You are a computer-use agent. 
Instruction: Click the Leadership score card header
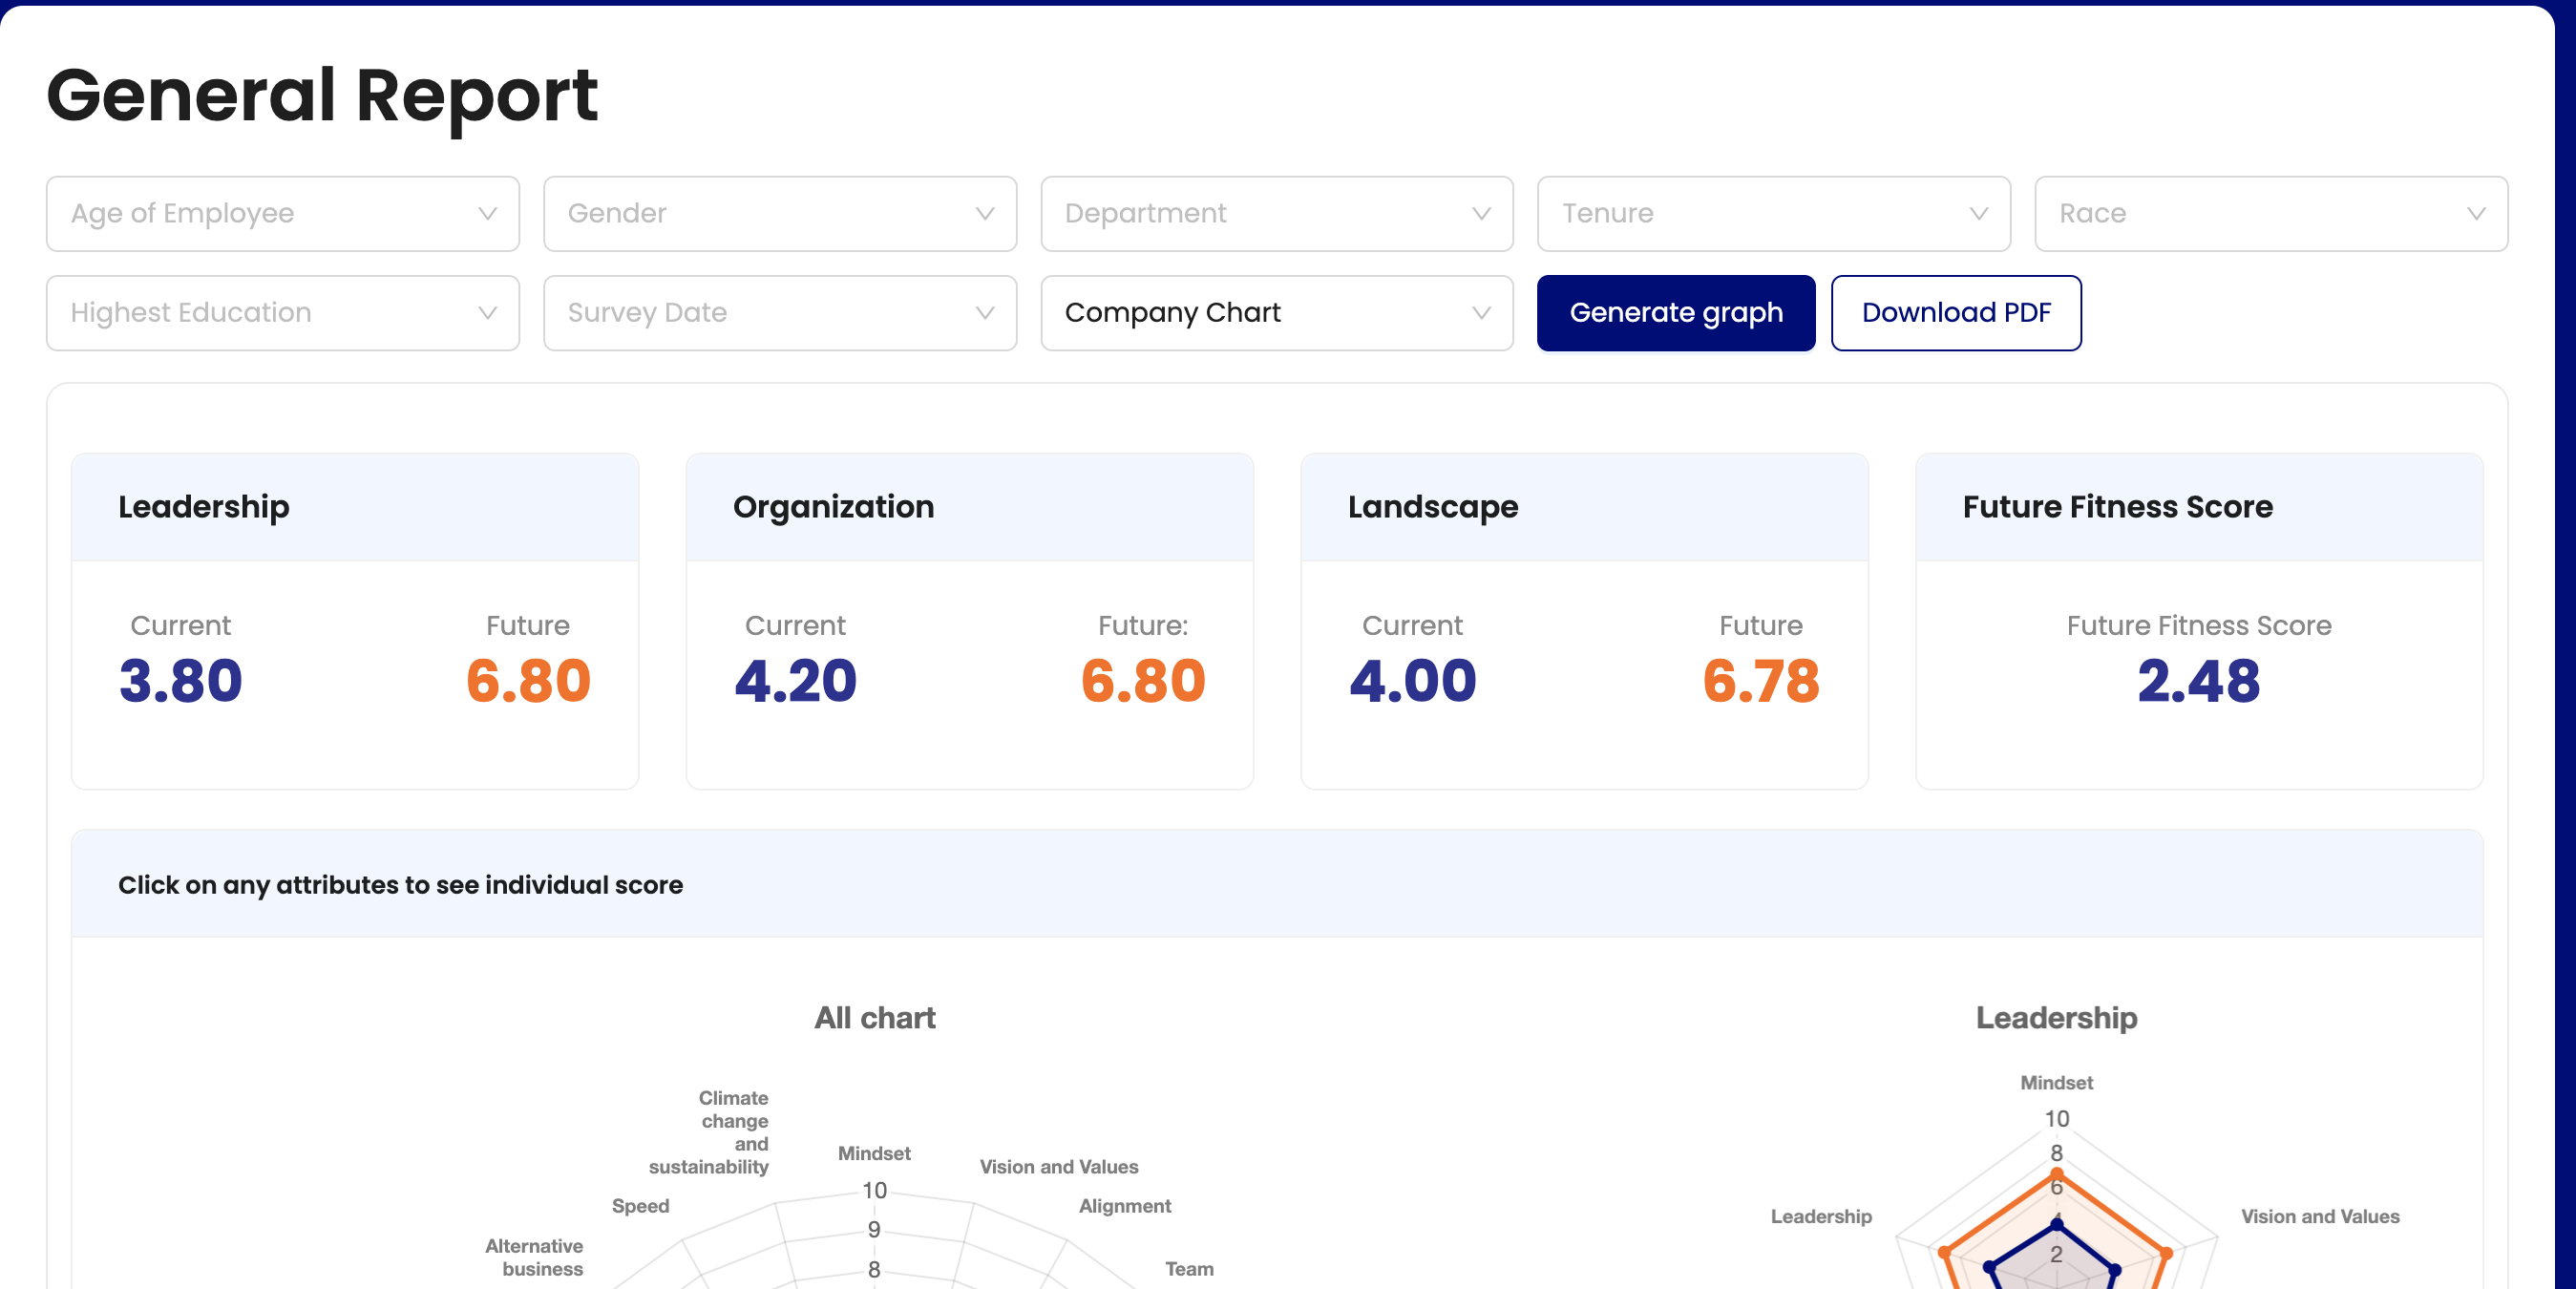pos(204,506)
